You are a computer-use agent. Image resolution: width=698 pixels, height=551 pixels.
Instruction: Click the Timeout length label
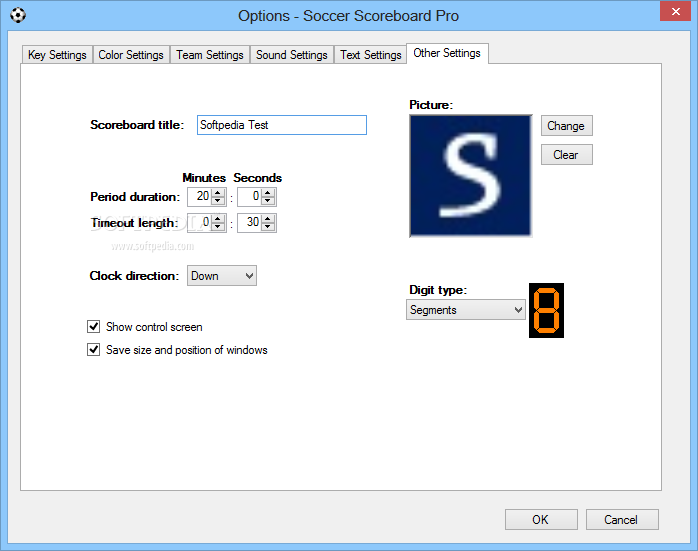[x=134, y=223]
